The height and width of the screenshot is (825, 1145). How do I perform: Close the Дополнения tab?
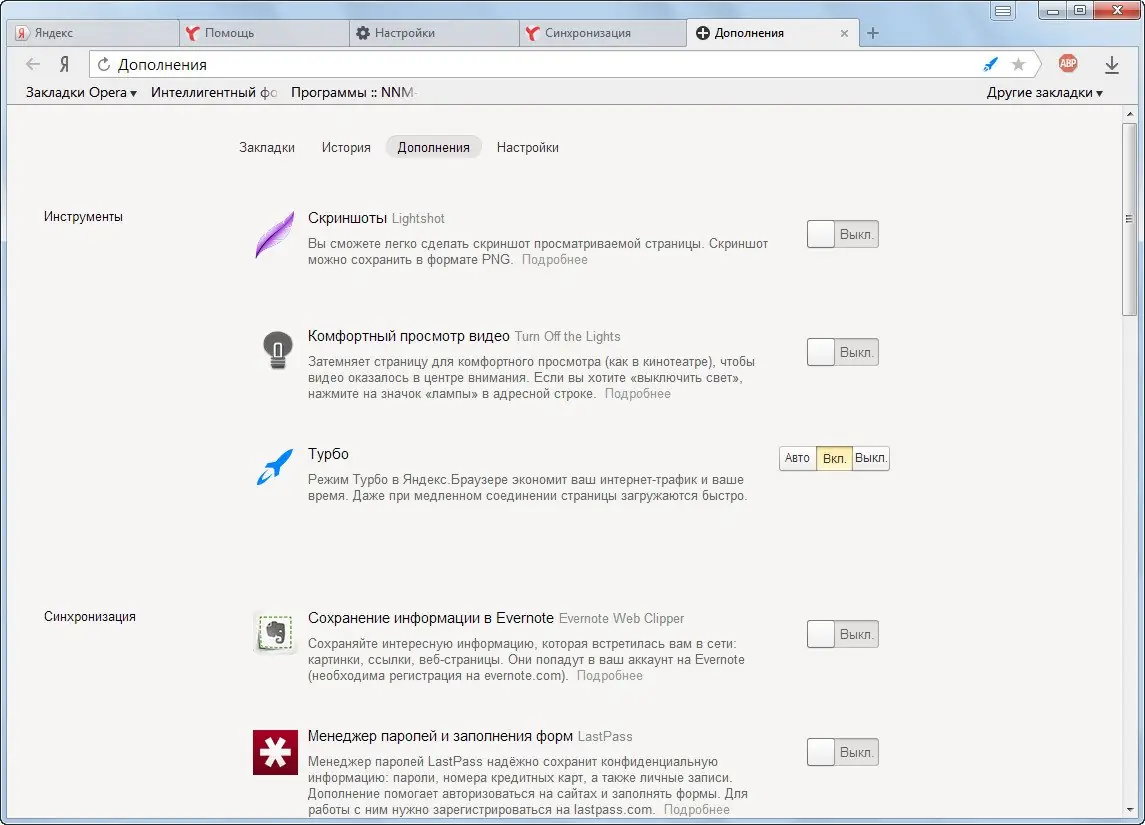[x=844, y=34]
